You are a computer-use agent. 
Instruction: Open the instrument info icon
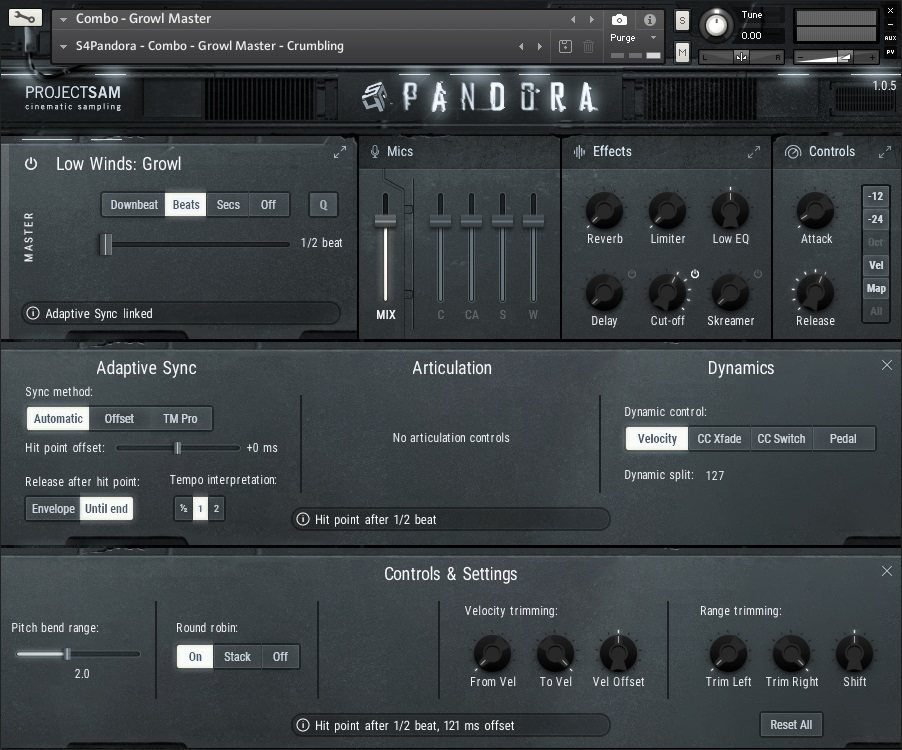pos(649,20)
